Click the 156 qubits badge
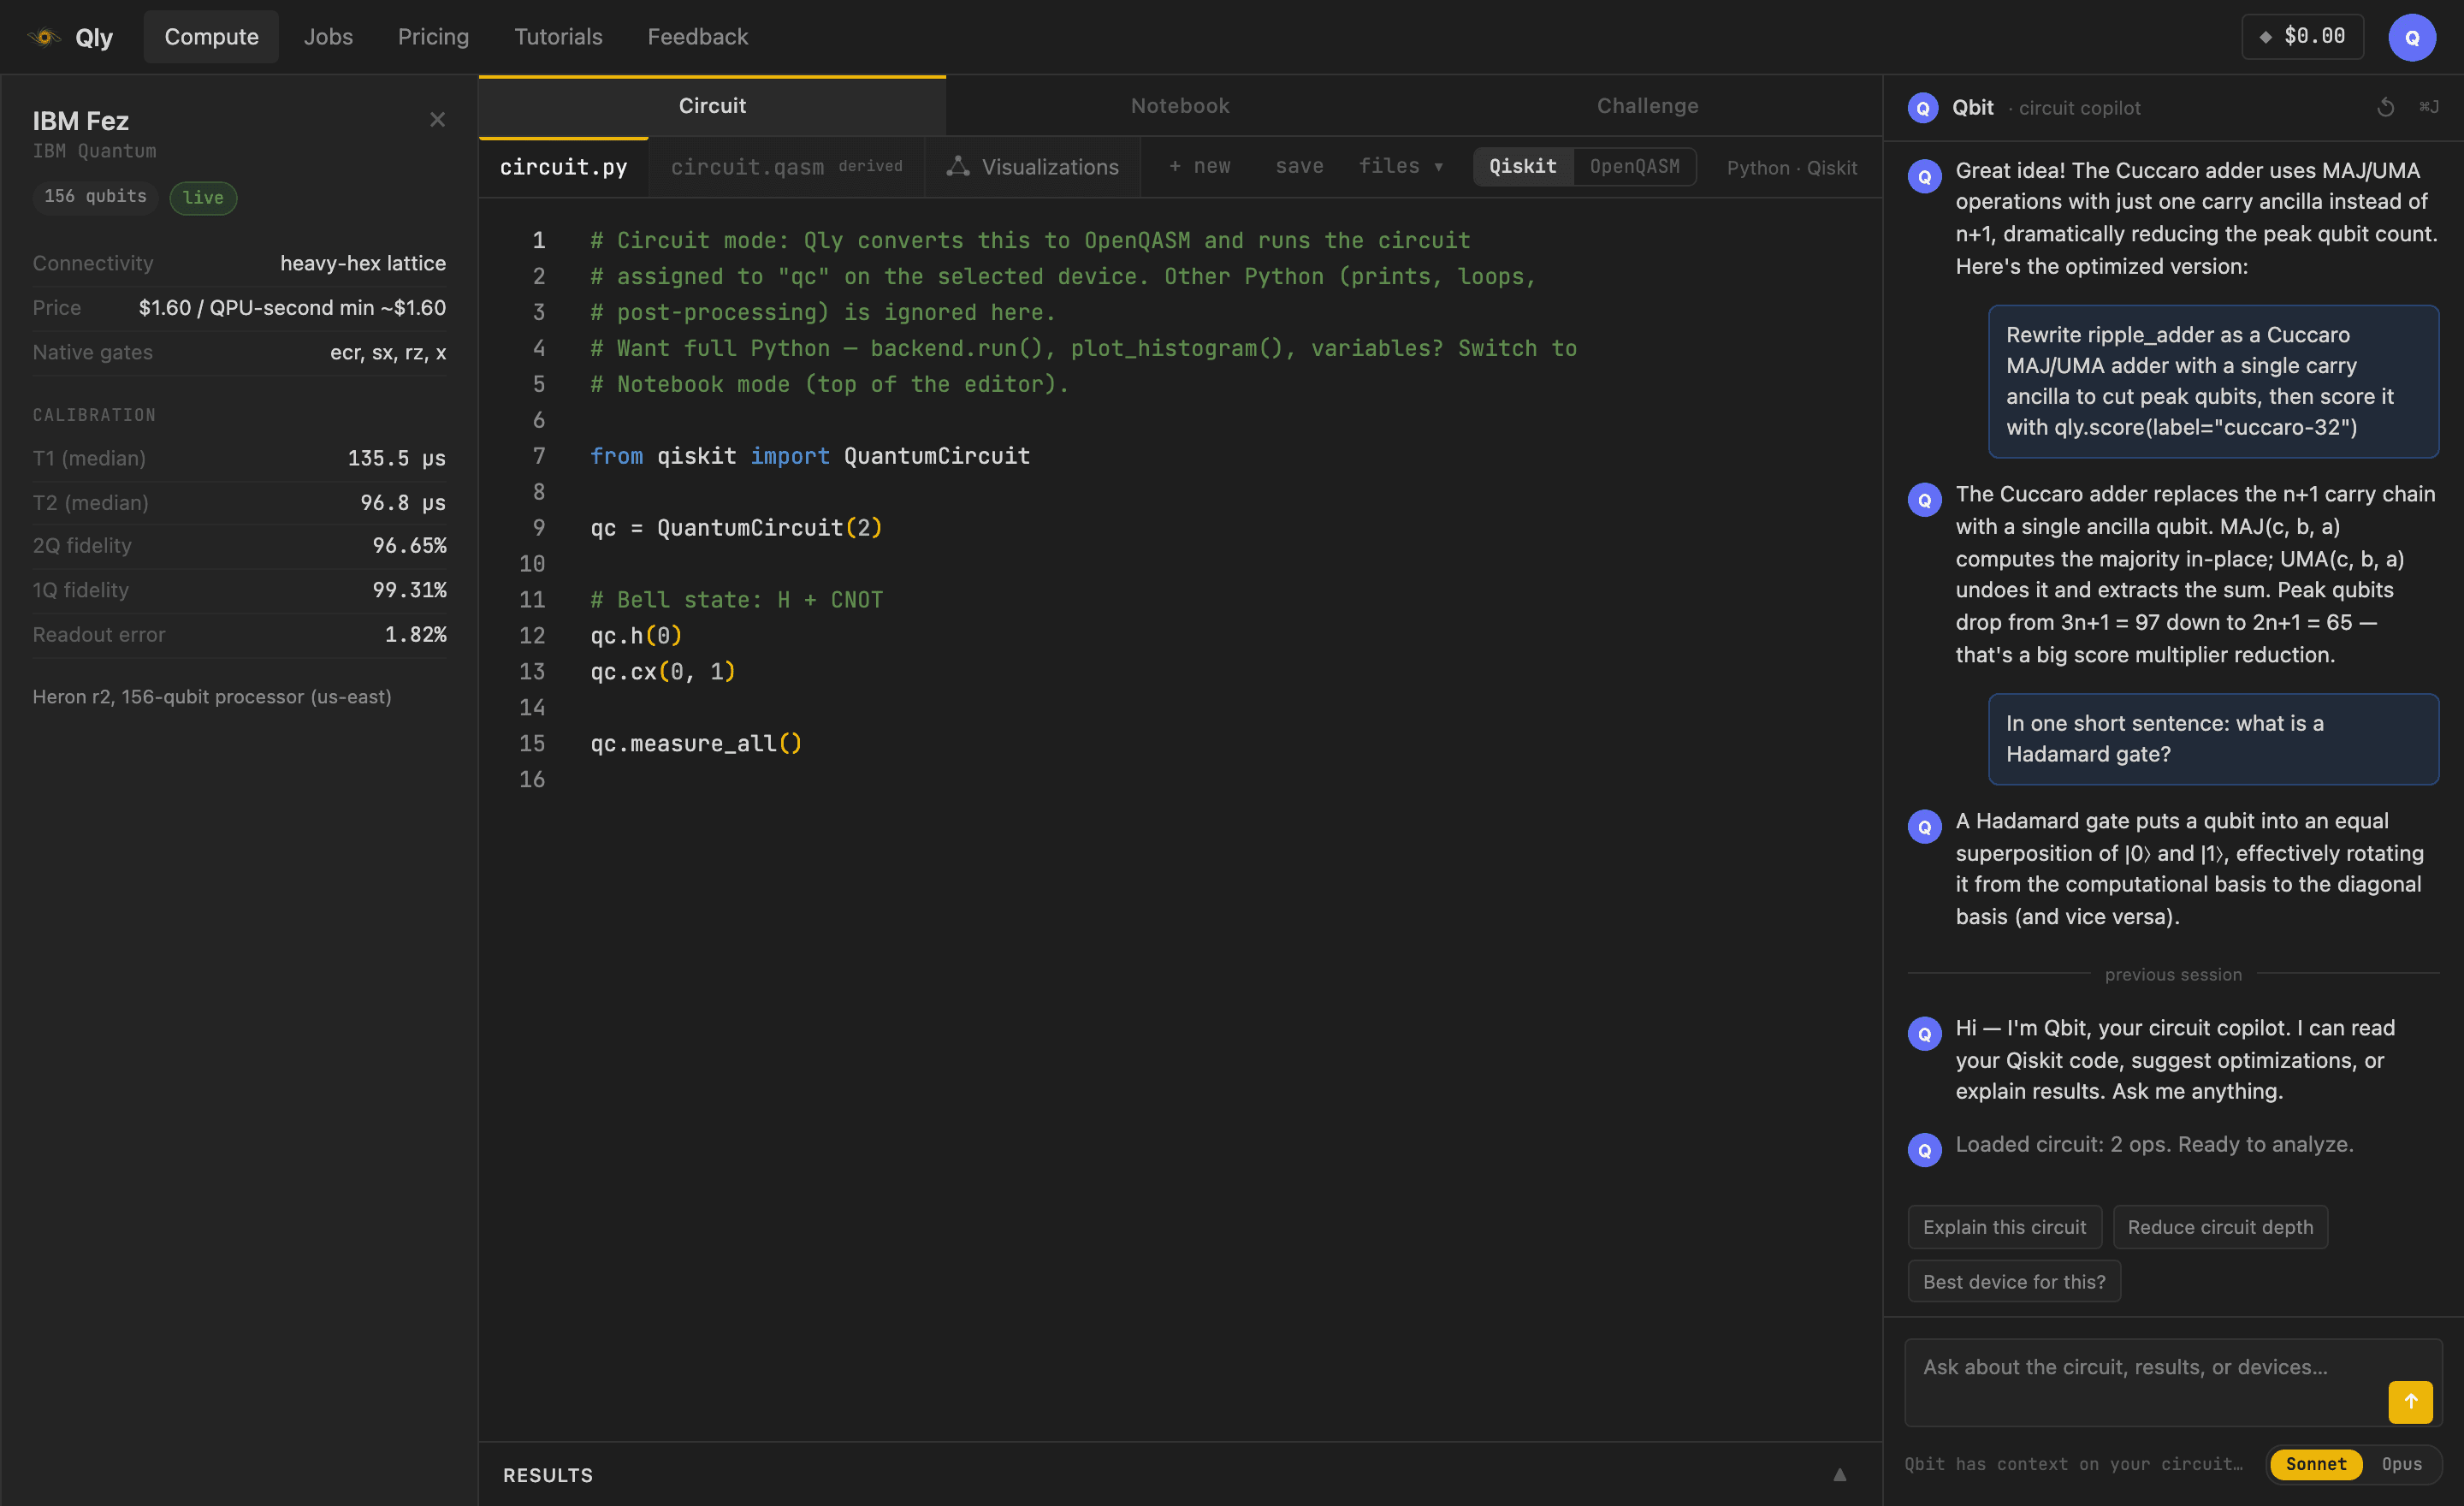The width and height of the screenshot is (2464, 1506). click(95, 196)
